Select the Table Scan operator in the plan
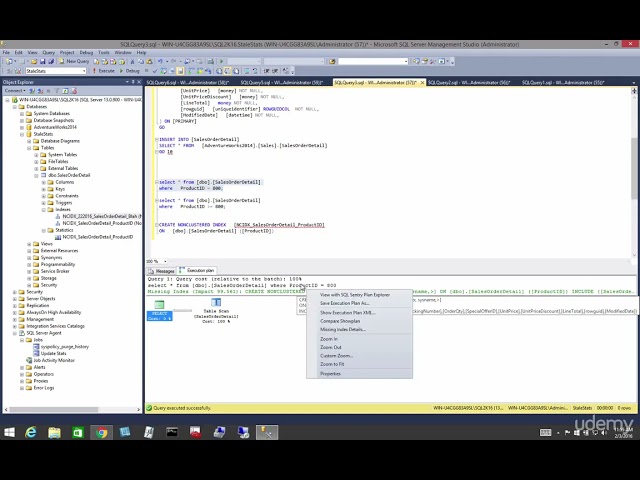This screenshot has height=480, width=640. tap(216, 310)
